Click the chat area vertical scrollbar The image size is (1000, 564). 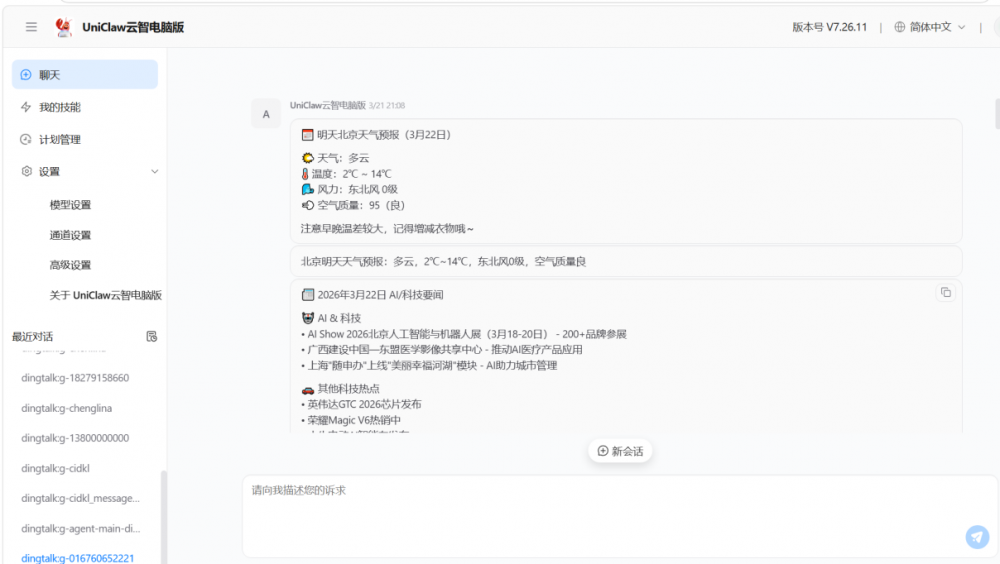click(996, 115)
